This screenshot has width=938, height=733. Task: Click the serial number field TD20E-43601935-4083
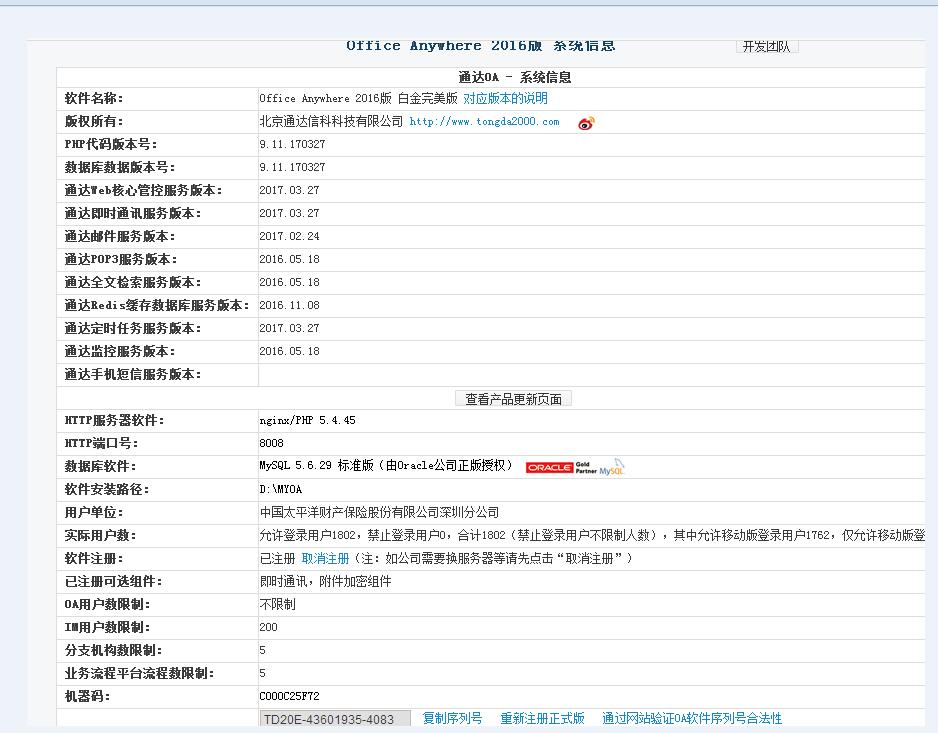click(335, 719)
